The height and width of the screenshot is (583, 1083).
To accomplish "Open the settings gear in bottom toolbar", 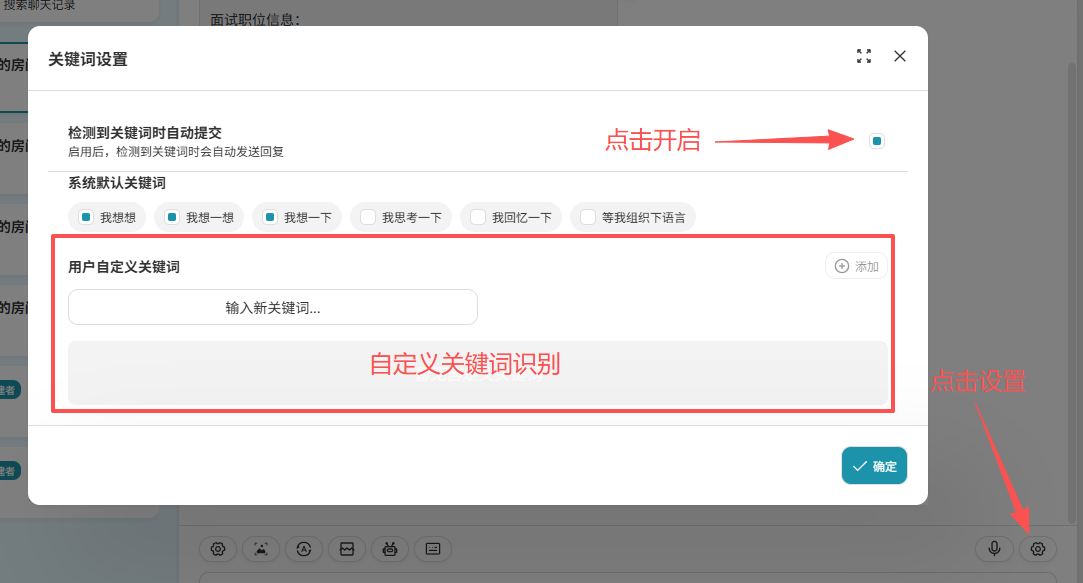I will coord(218,549).
